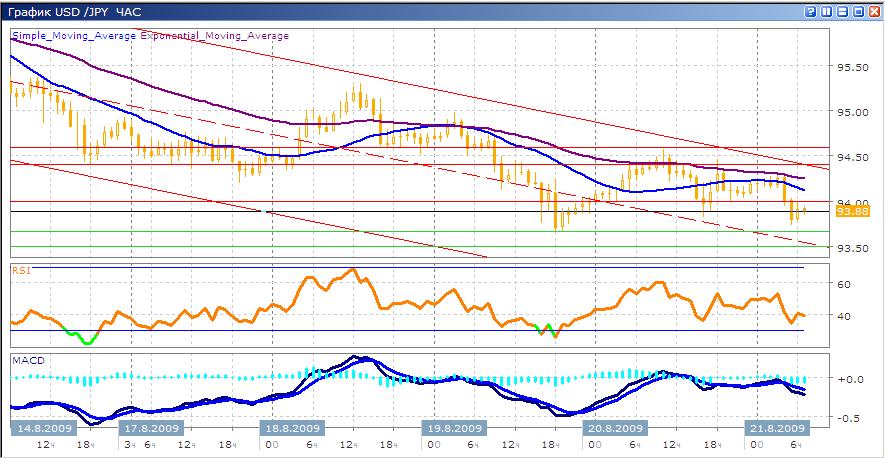Click the RSI indicator label
This screenshot has width=885, height=458.
21,269
